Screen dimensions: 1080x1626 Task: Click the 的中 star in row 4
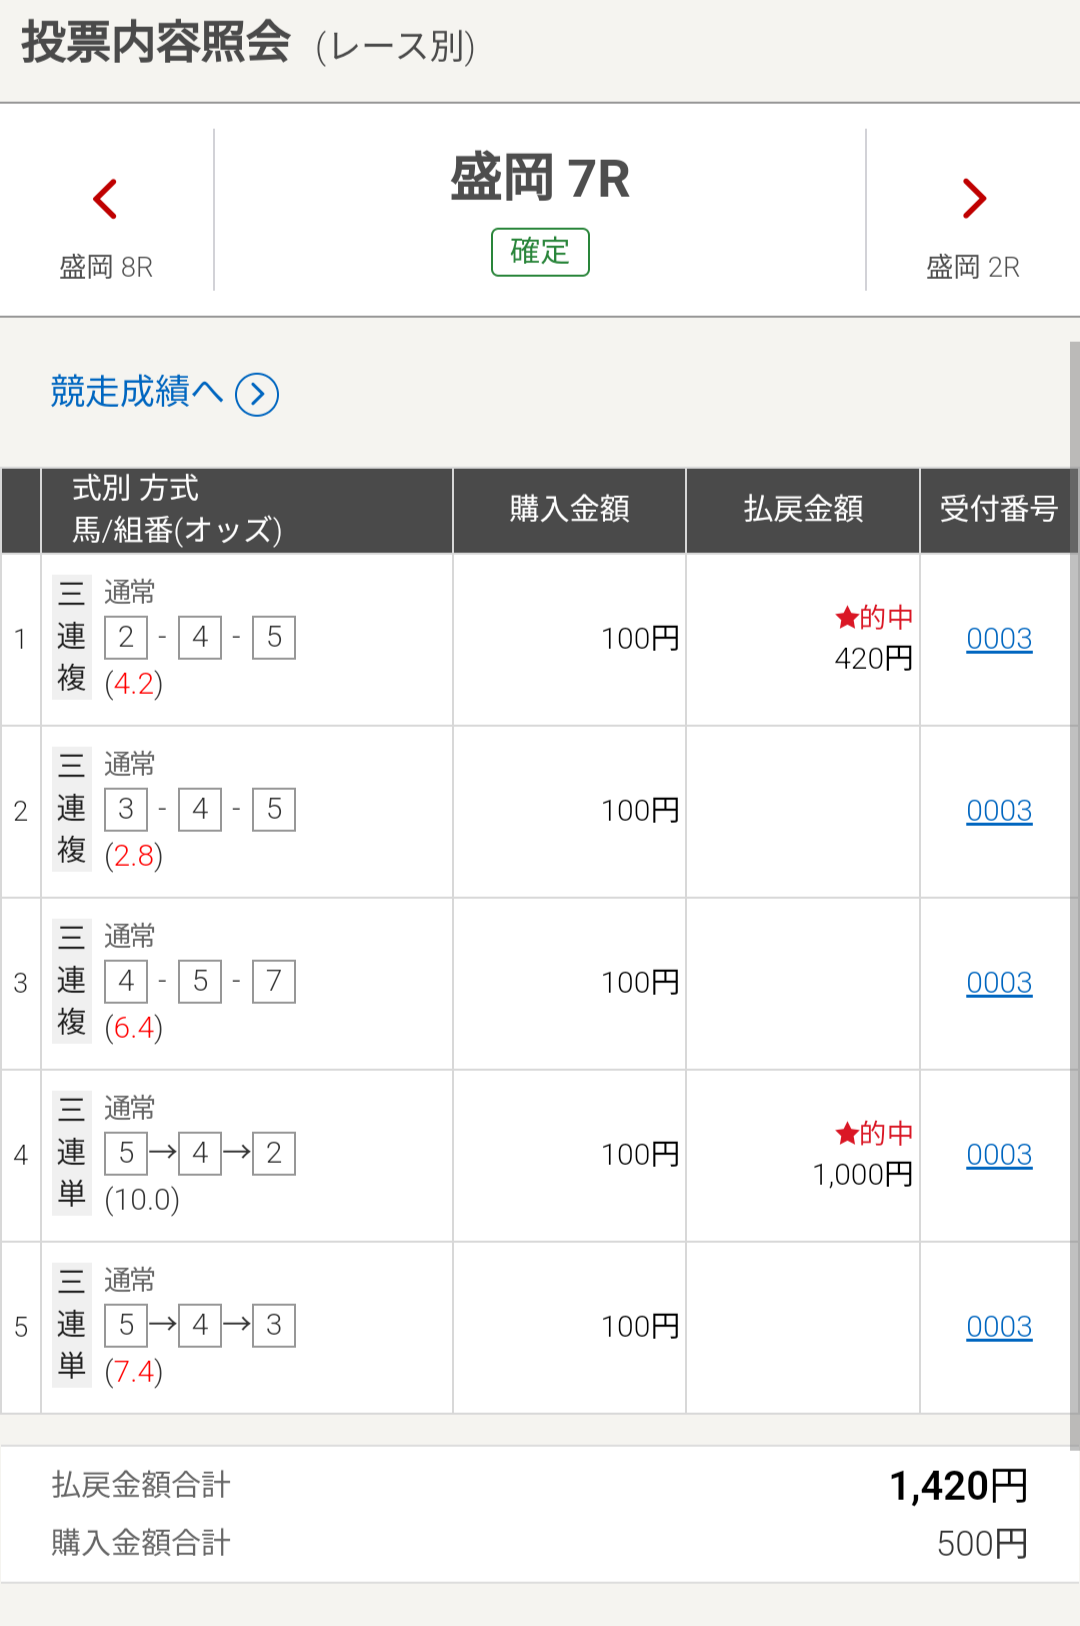tap(847, 1133)
